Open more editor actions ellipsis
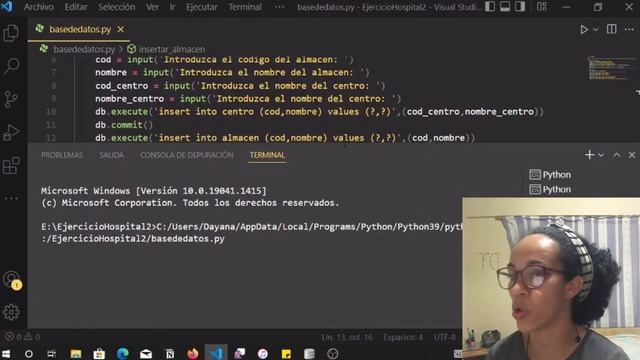The width and height of the screenshot is (640, 360). click(629, 29)
